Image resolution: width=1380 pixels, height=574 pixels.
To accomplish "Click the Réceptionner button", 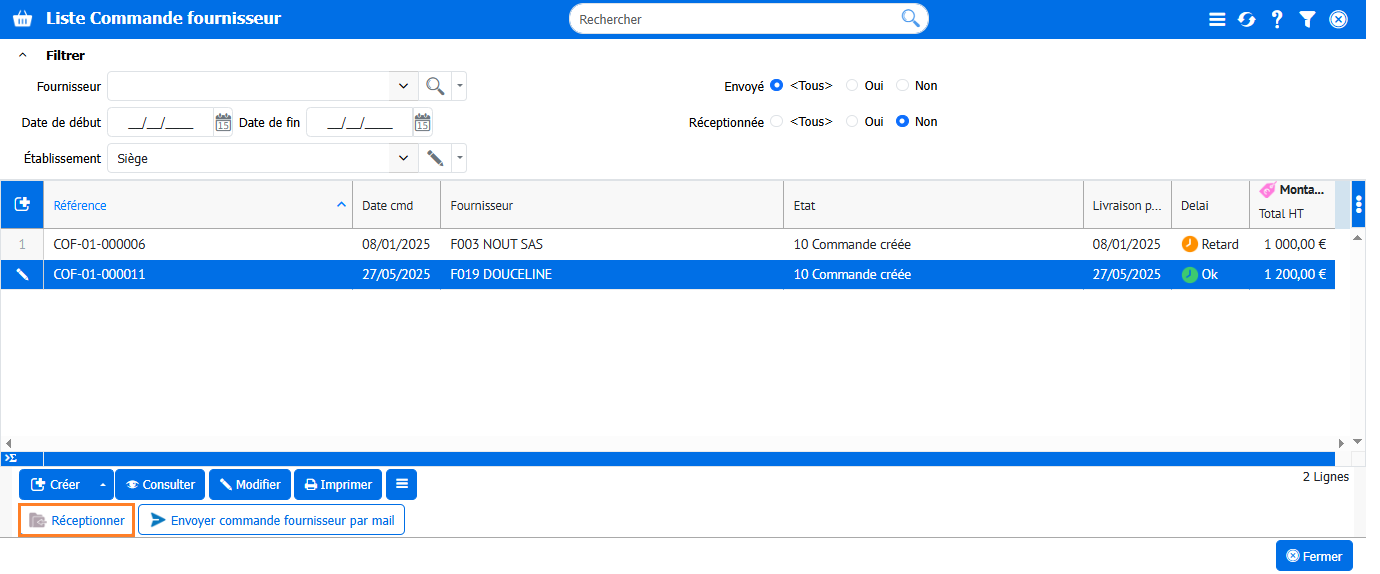I will pos(77,520).
